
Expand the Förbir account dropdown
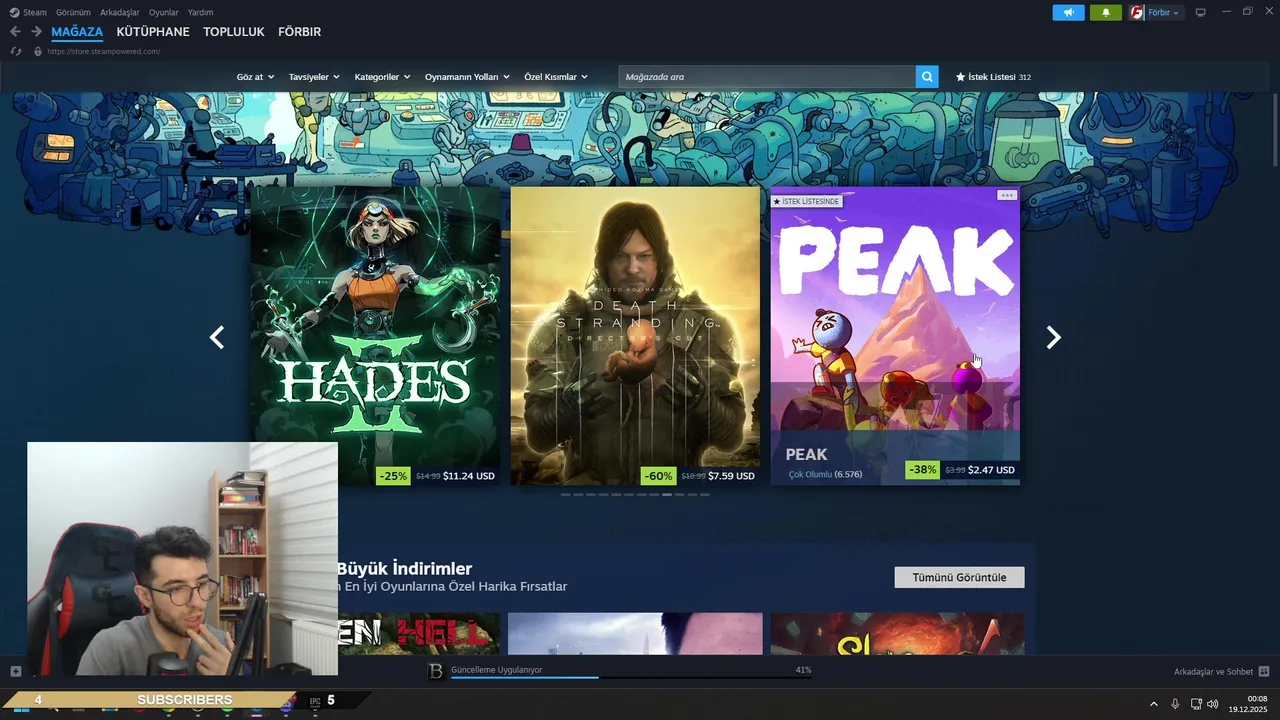(1163, 12)
